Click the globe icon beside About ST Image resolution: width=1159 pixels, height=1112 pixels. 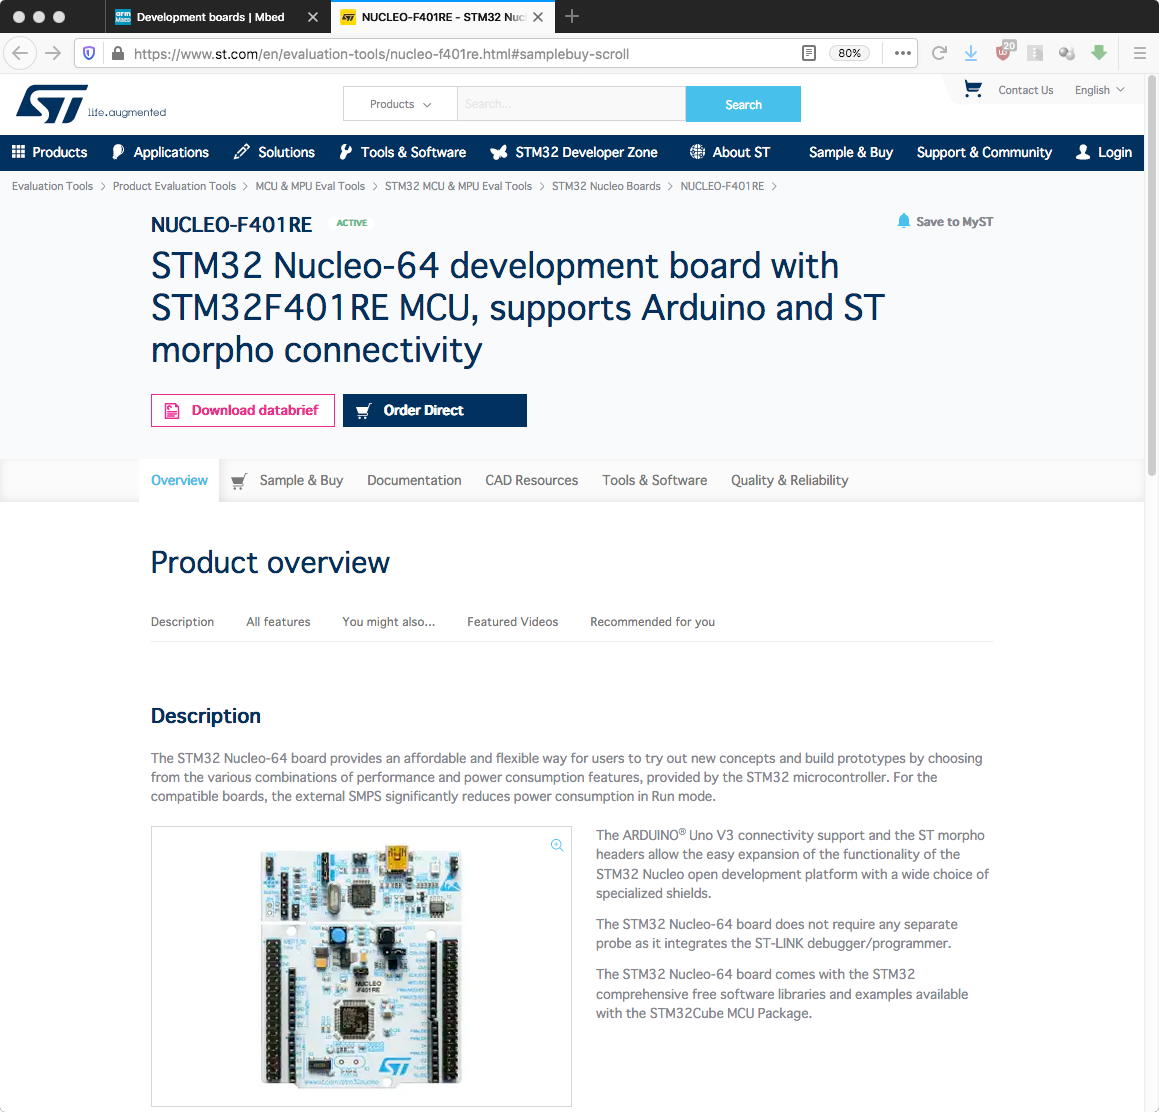coord(696,152)
